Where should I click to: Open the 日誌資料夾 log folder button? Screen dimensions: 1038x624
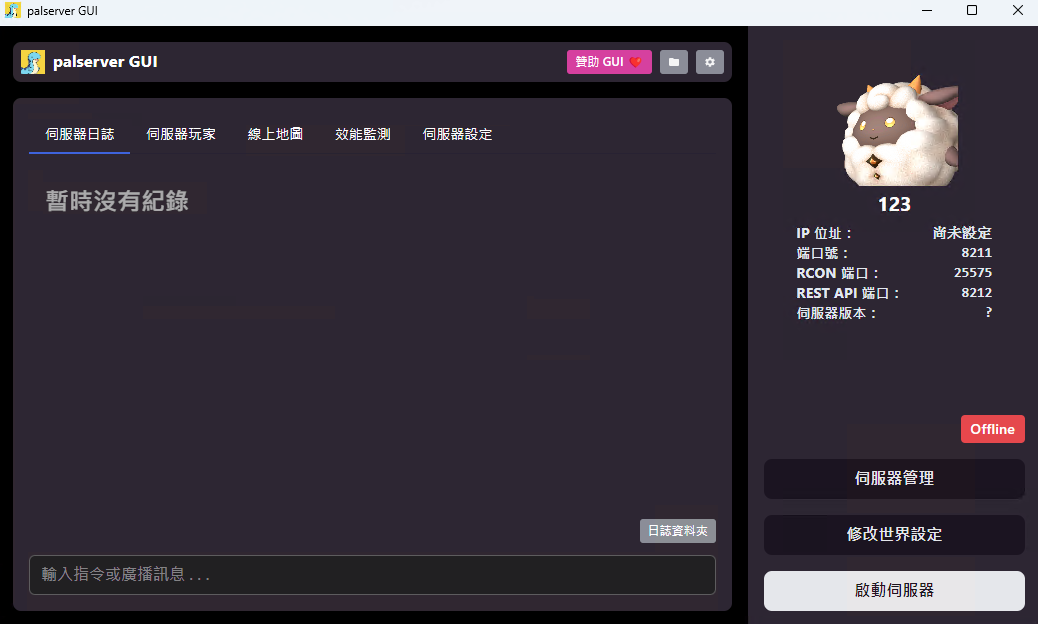(678, 531)
